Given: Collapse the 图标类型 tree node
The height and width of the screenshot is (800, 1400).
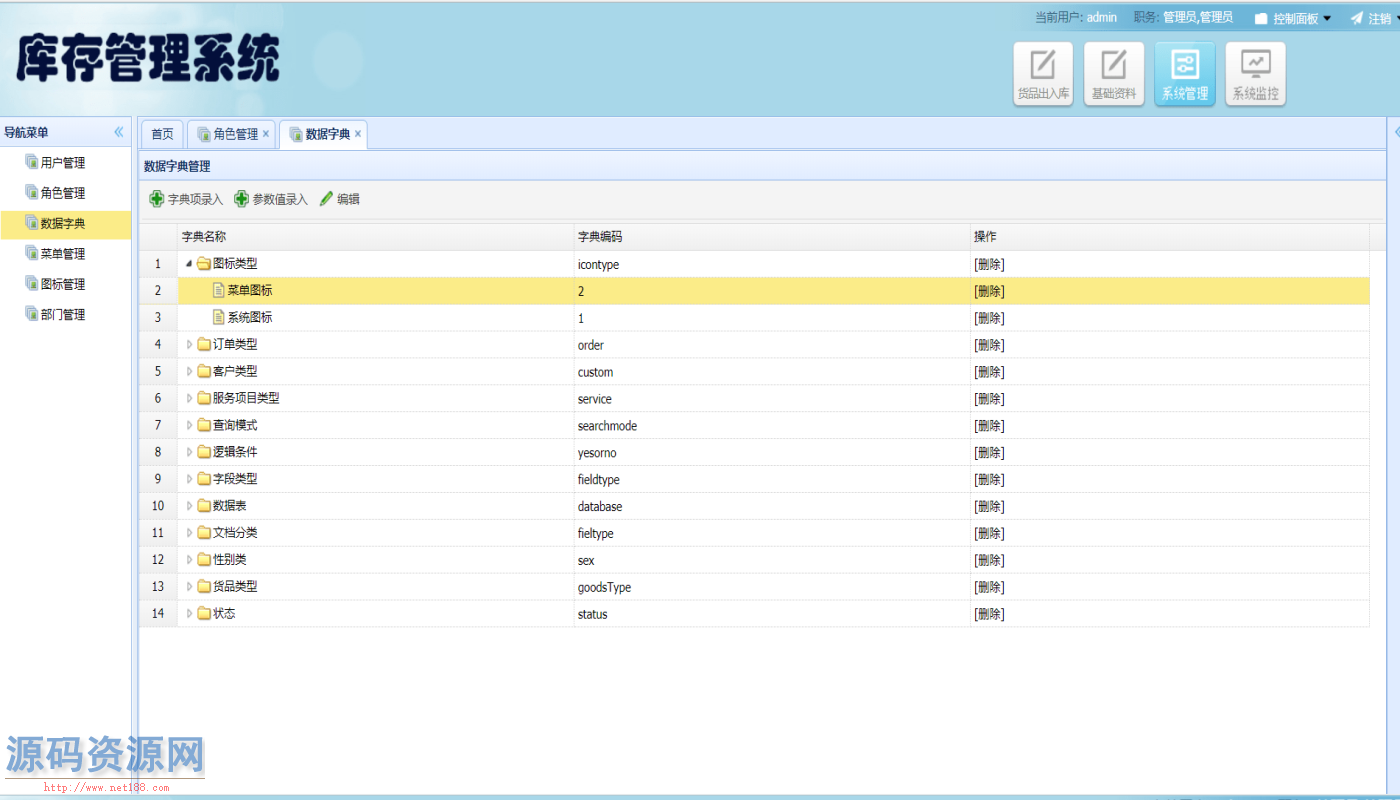Looking at the screenshot, I should [x=189, y=264].
